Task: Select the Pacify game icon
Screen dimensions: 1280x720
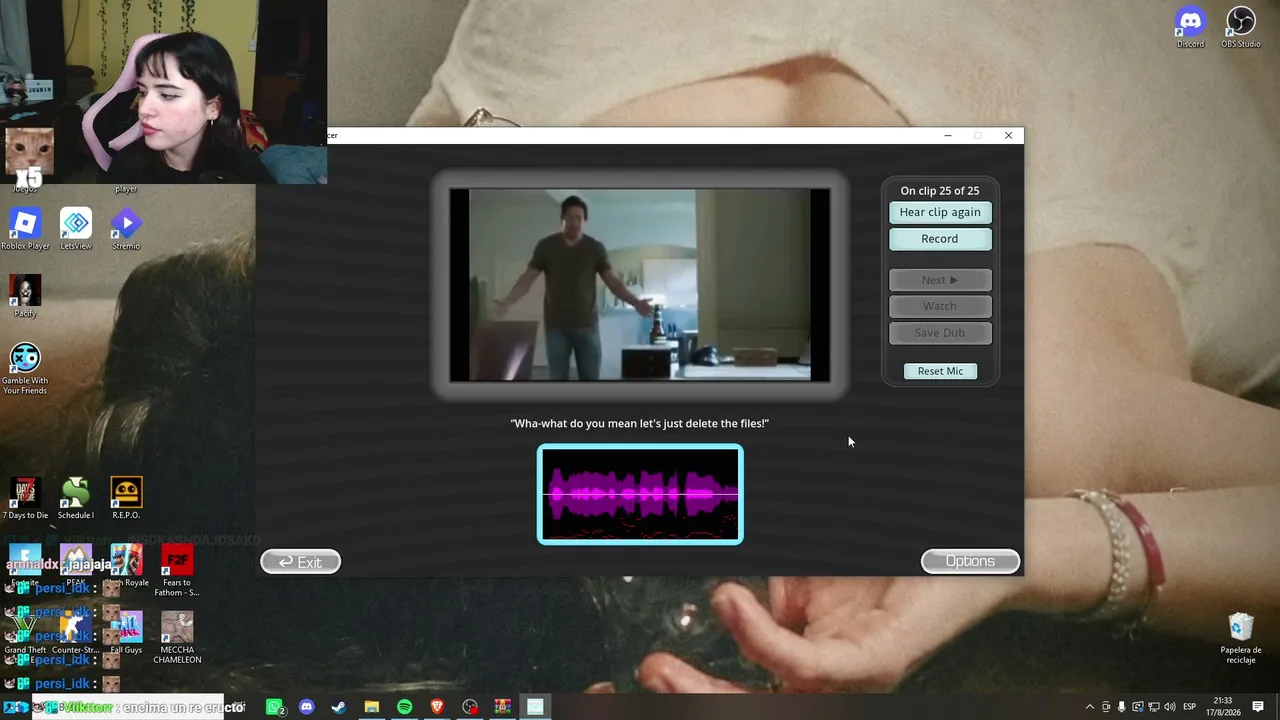Action: pos(25,296)
